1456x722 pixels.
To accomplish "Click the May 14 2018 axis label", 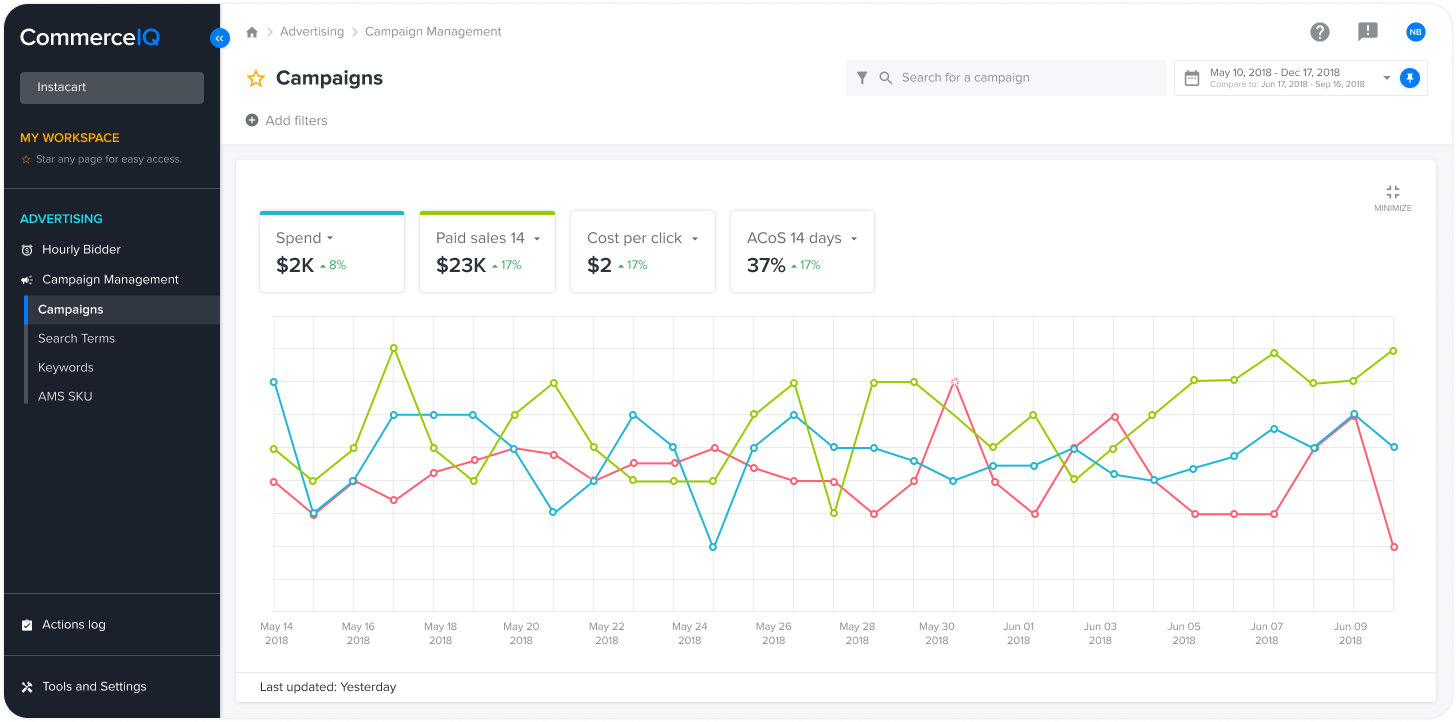I will coord(276,633).
